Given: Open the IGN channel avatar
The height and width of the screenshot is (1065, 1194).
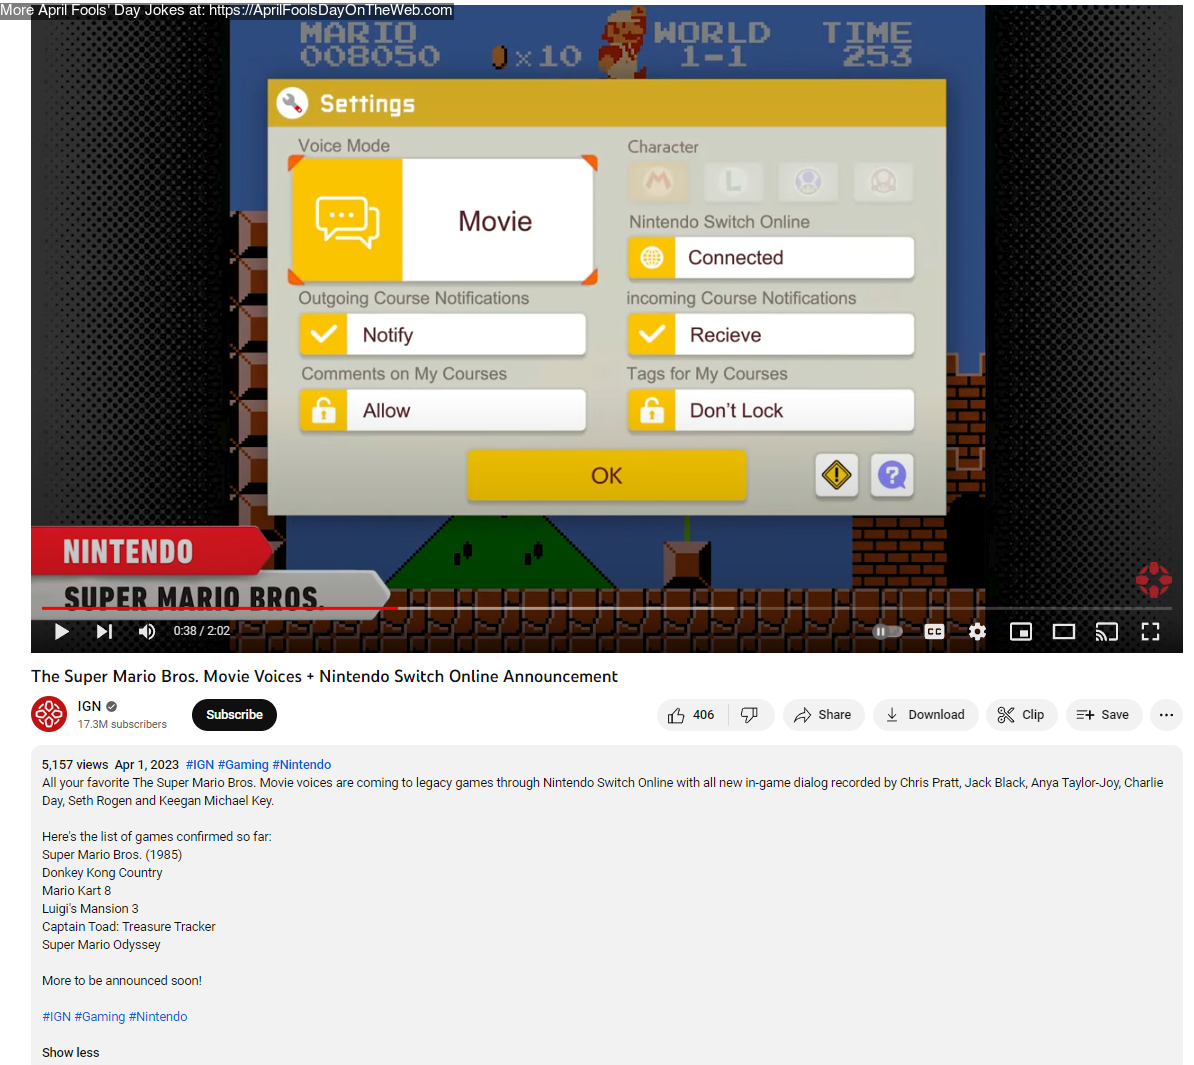Looking at the screenshot, I should [x=49, y=714].
